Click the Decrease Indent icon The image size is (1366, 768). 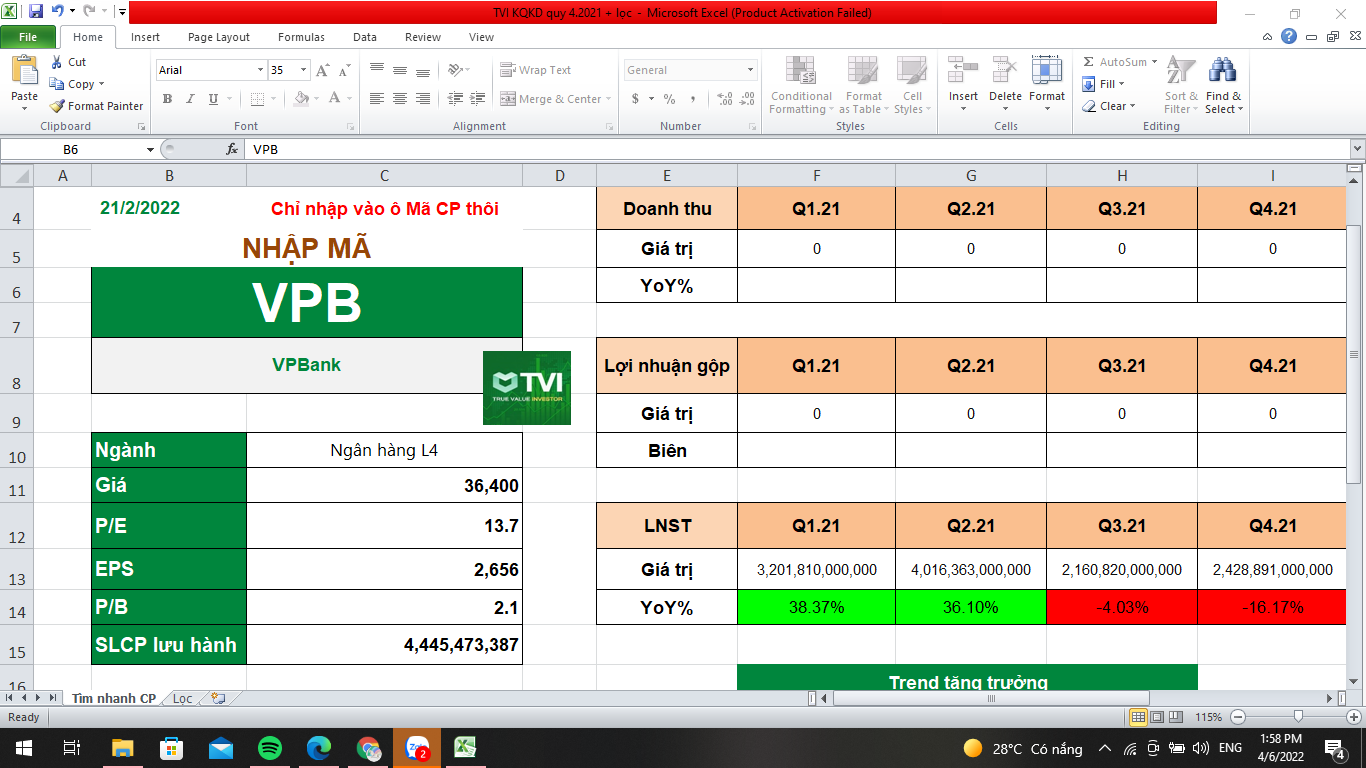[x=455, y=99]
